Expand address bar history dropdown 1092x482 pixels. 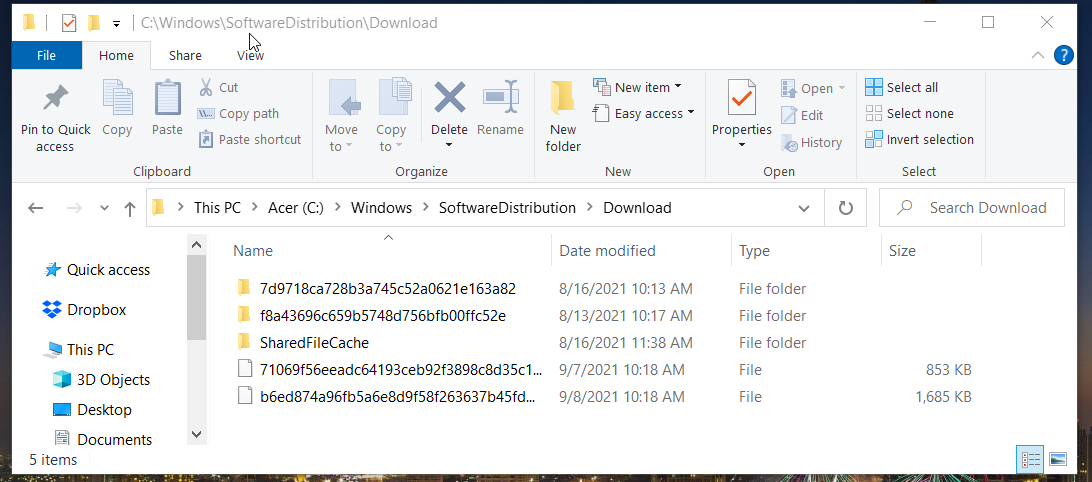point(804,208)
